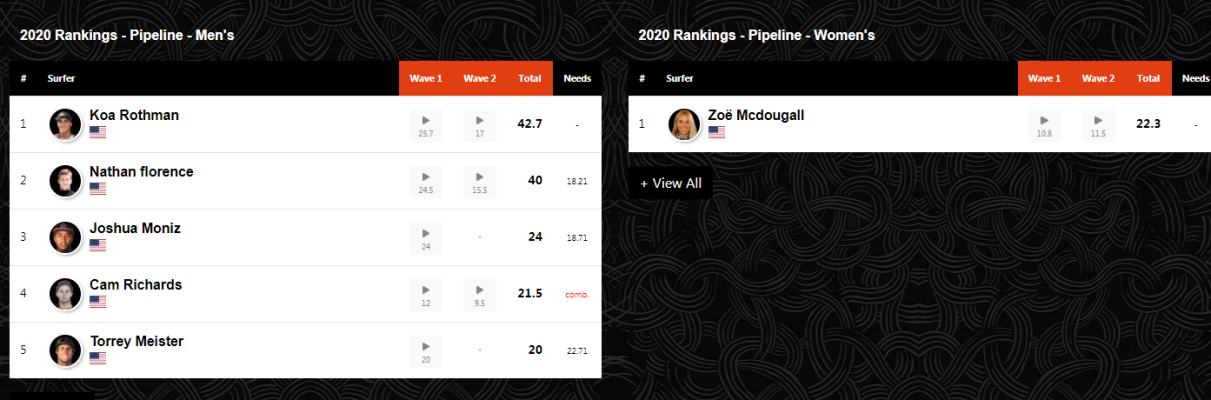This screenshot has height=400, width=1211.
Task: Play Joshua Moniz's Wave 1 video
Action: tap(426, 238)
